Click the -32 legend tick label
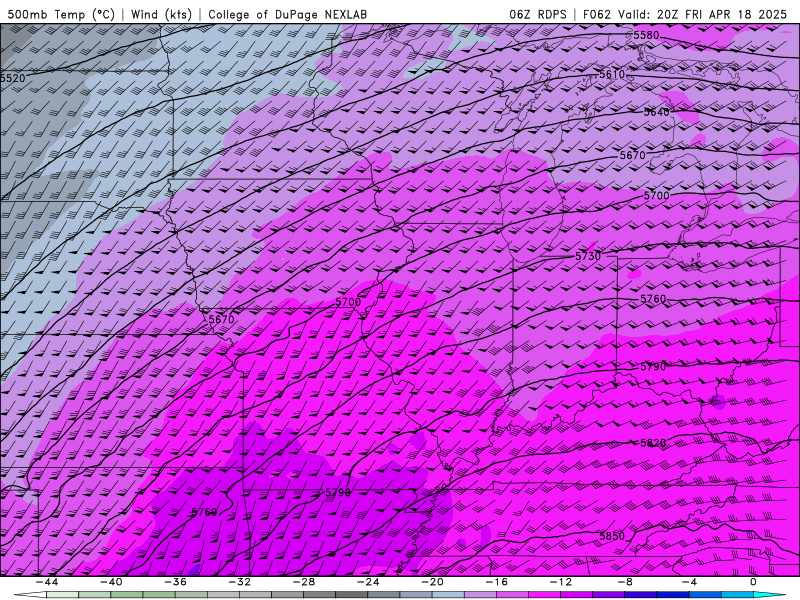Viewport: 800px width, 600px height. (240, 582)
